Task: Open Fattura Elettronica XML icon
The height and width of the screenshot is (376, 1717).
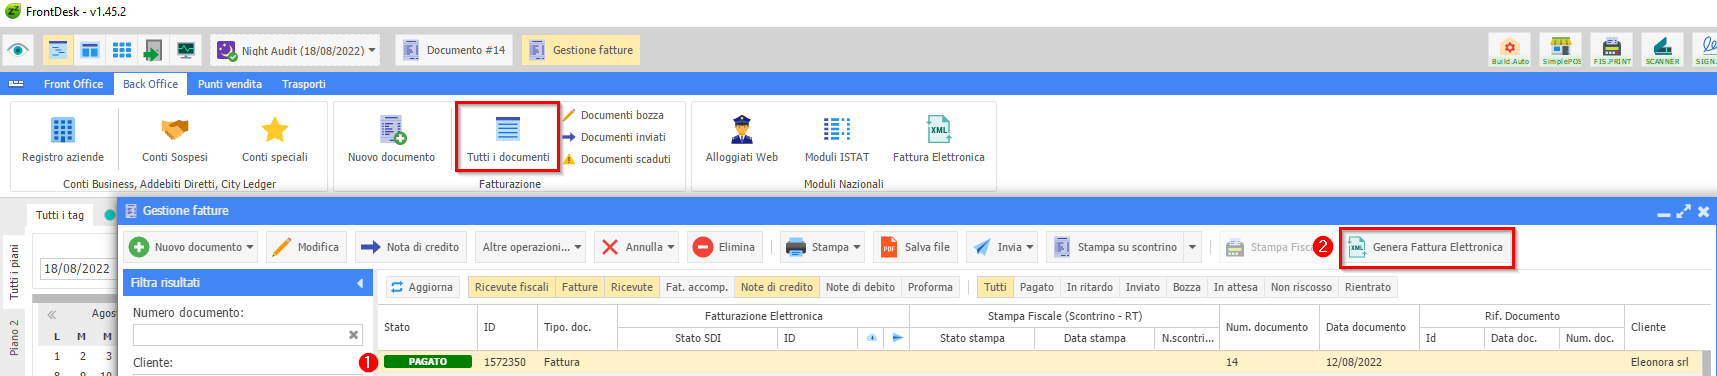Action: pyautogui.click(x=939, y=129)
